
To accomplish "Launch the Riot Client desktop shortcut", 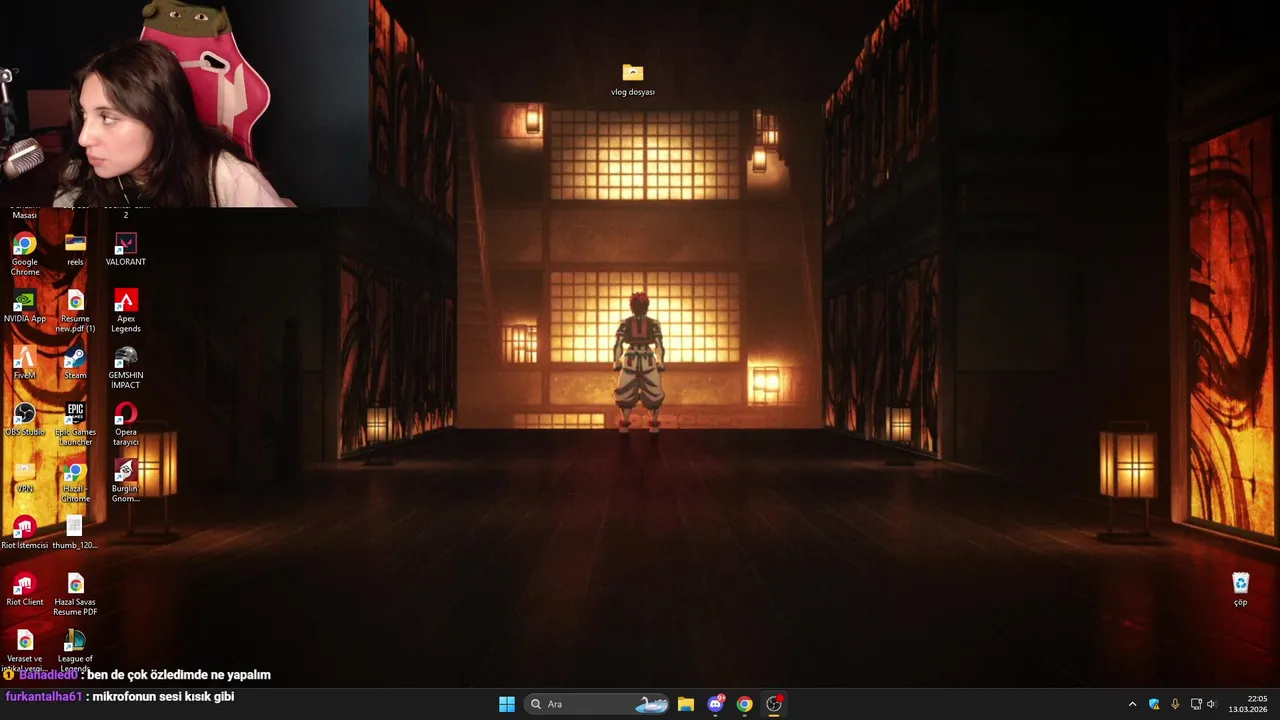I will pos(25,590).
